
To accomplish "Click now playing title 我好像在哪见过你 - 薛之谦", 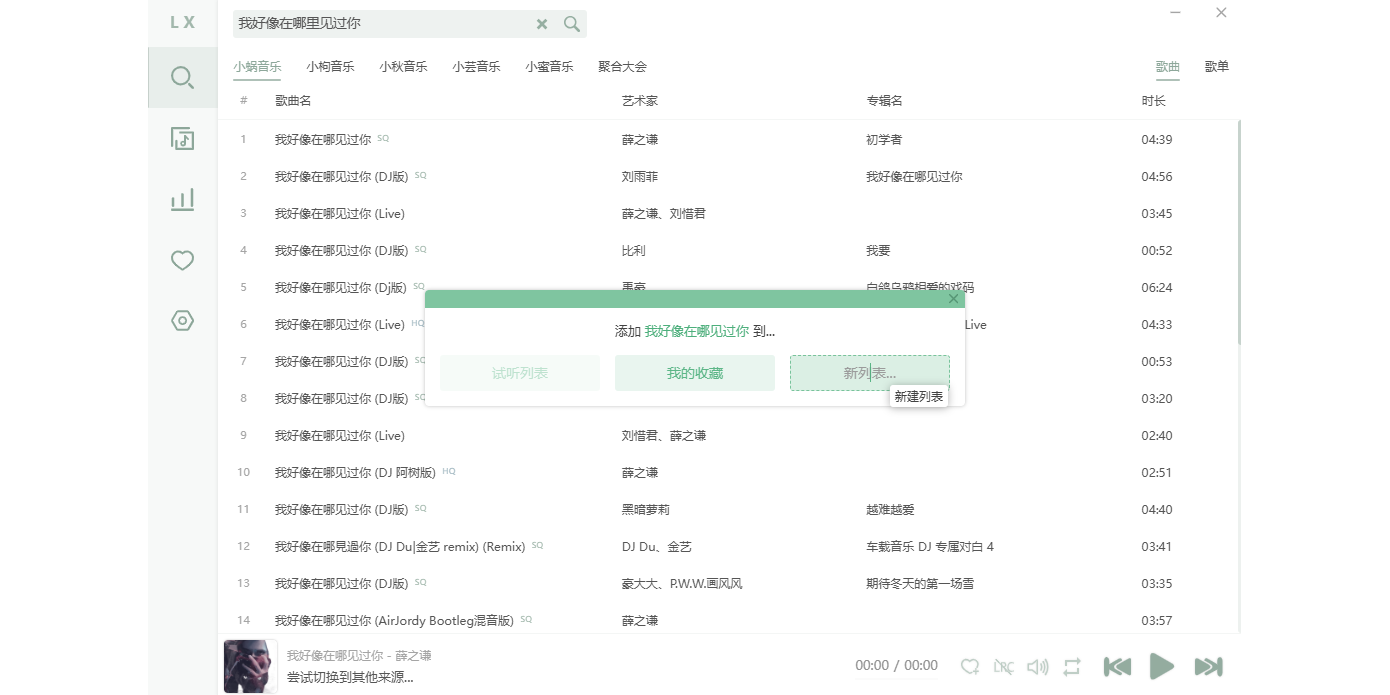I will click(359, 656).
